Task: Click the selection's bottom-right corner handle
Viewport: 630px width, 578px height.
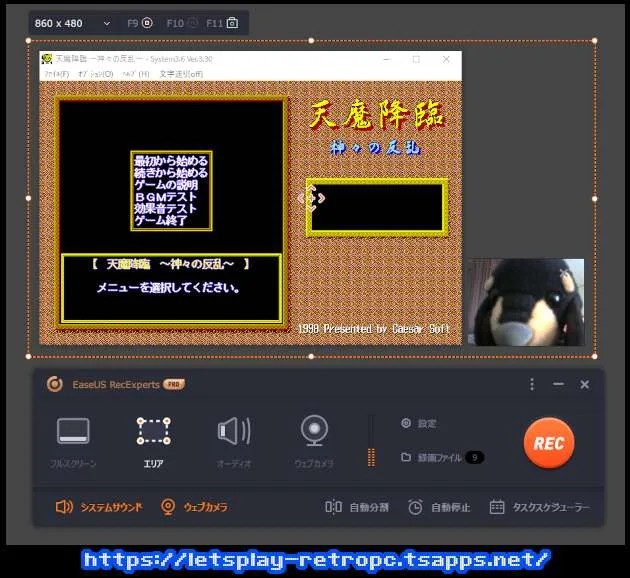Action: (x=595, y=356)
